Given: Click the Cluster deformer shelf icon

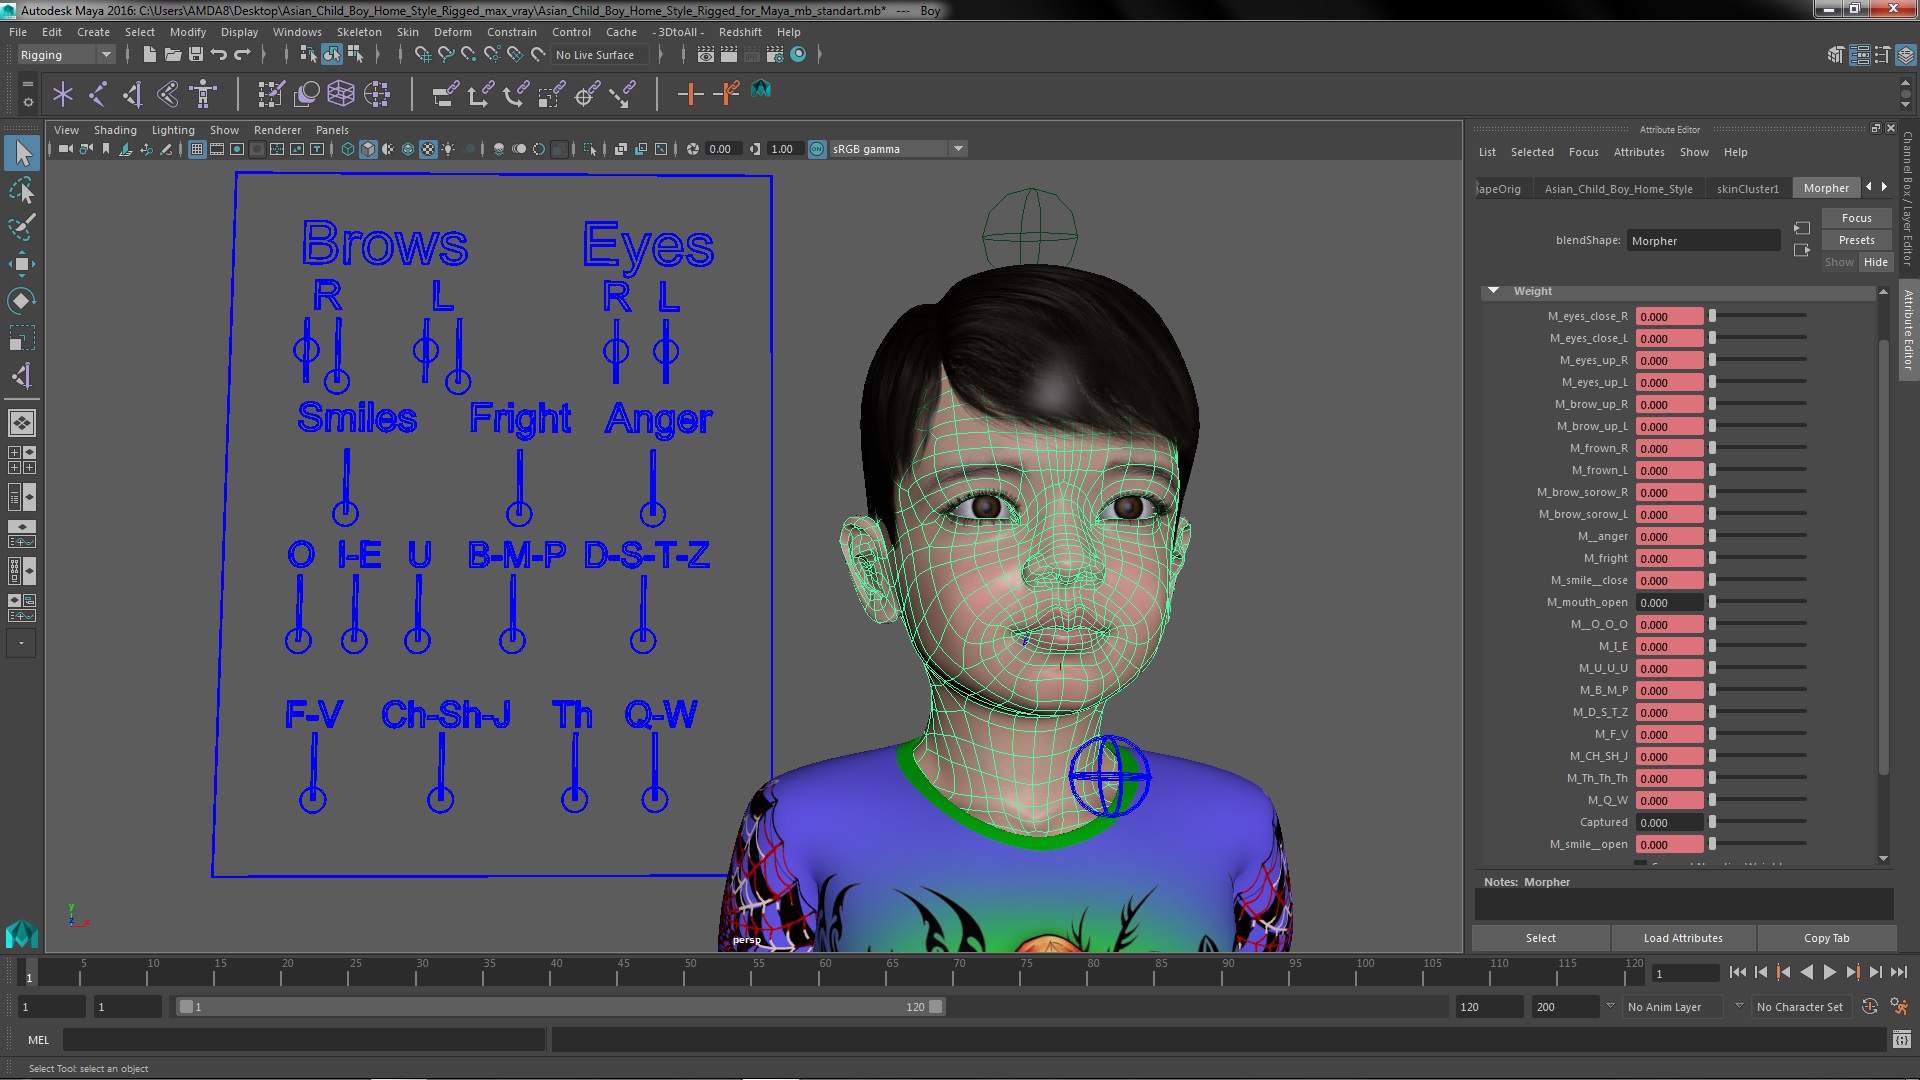Looking at the screenshot, I should [x=377, y=94].
